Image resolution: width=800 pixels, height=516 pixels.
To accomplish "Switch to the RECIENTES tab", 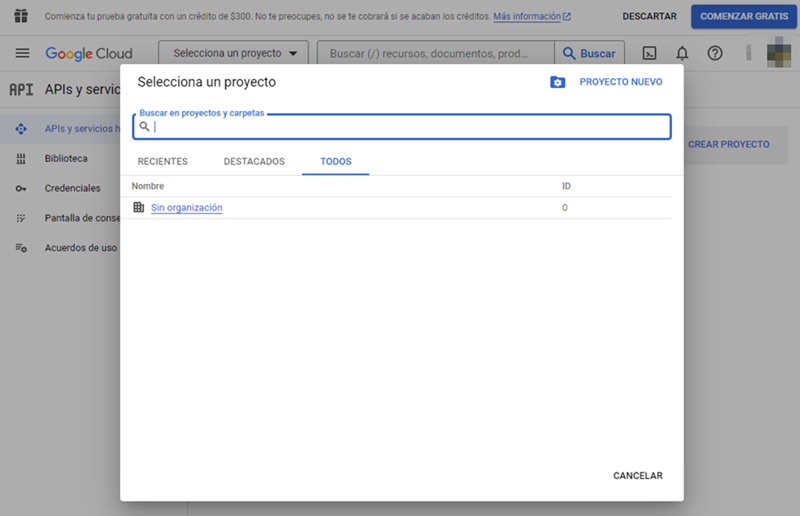I will tap(163, 161).
